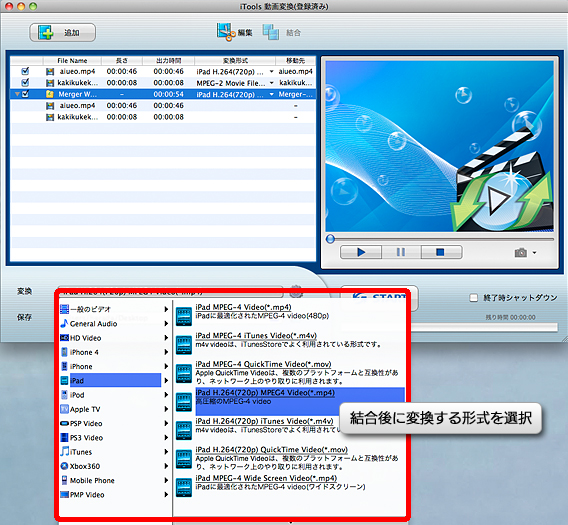Screen dimensions: 568x525
Task: Open format dropdown for MPEG-2 Movie File row
Action: pos(271,83)
